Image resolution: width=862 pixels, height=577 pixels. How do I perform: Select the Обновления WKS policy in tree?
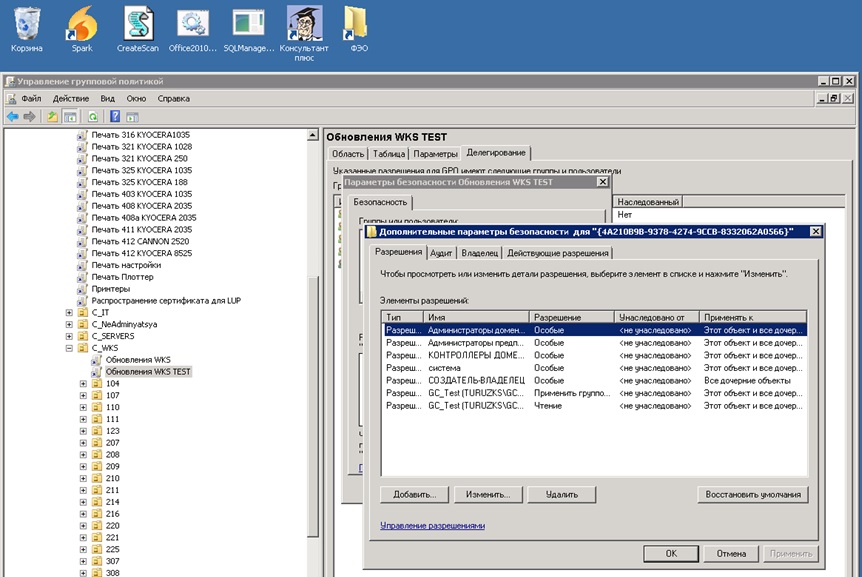[138, 360]
